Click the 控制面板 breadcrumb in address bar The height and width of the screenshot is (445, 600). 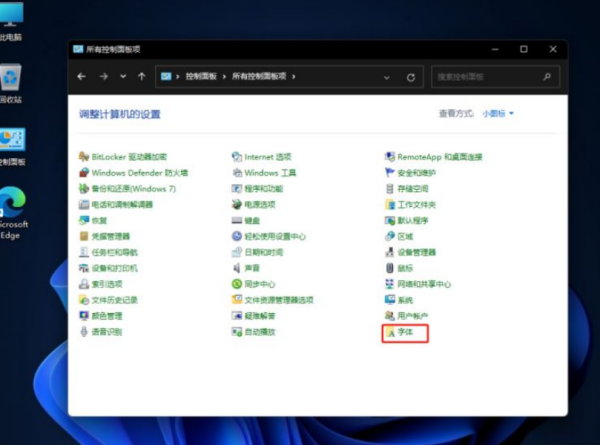coord(200,76)
